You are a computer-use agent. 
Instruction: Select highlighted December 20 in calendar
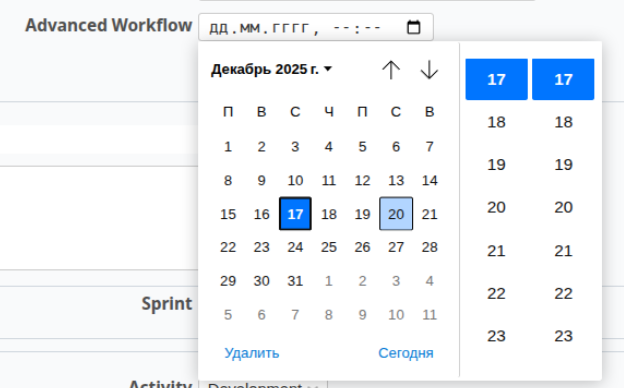tap(396, 214)
